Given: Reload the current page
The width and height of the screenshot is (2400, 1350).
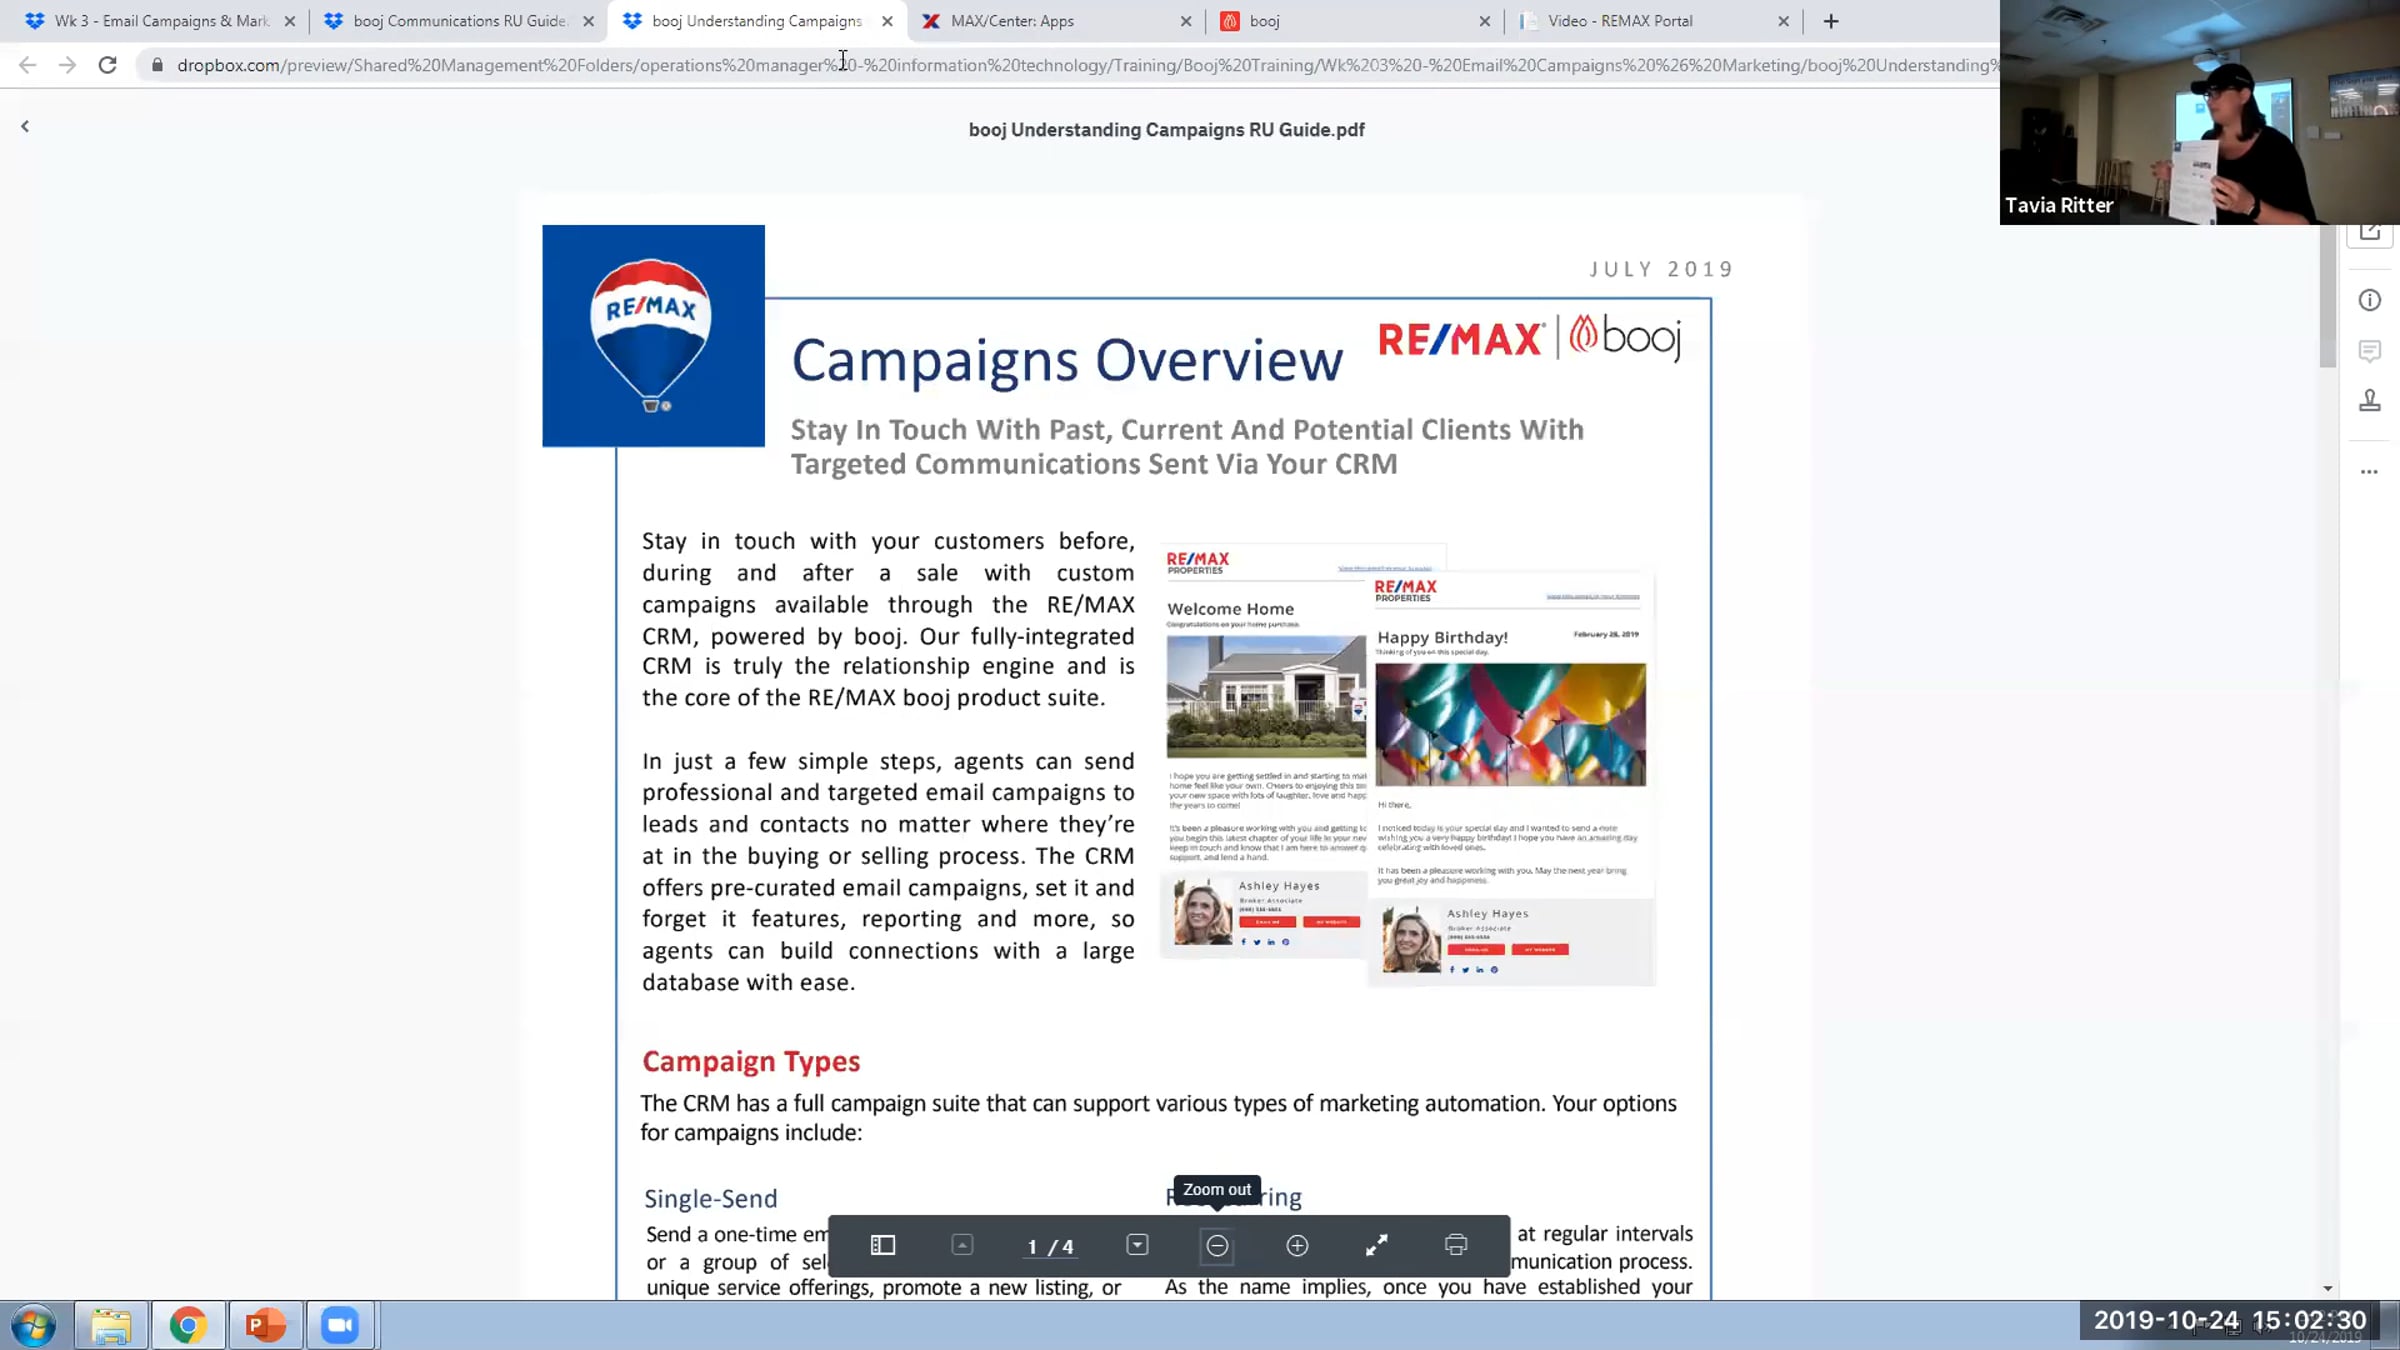Looking at the screenshot, I should [107, 65].
